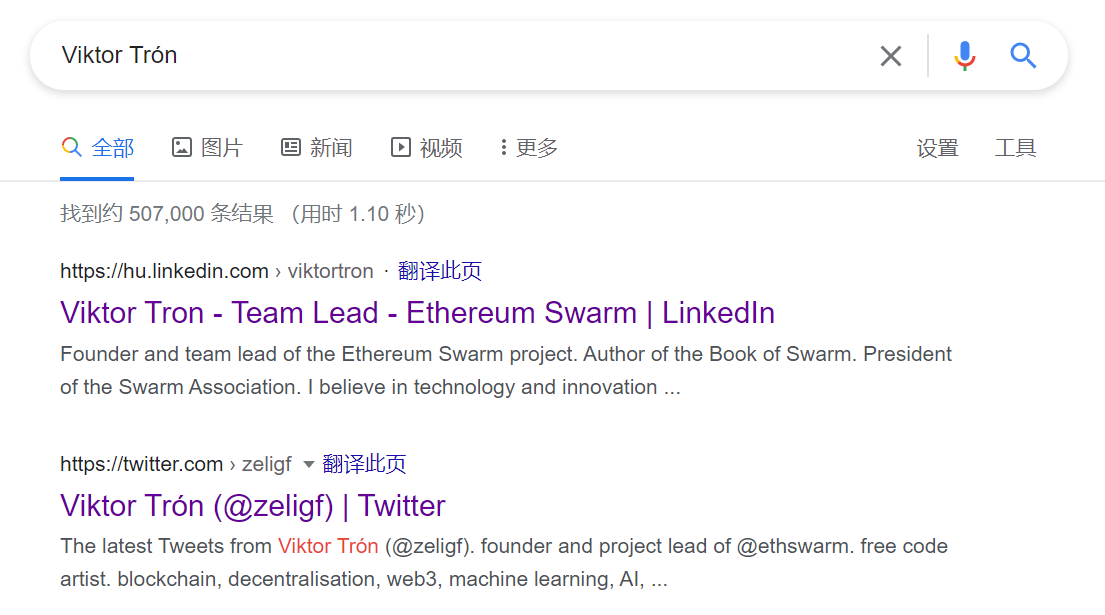The width and height of the screenshot is (1105, 615).
Task: Switch to the 图片 images tab
Action: point(221,148)
